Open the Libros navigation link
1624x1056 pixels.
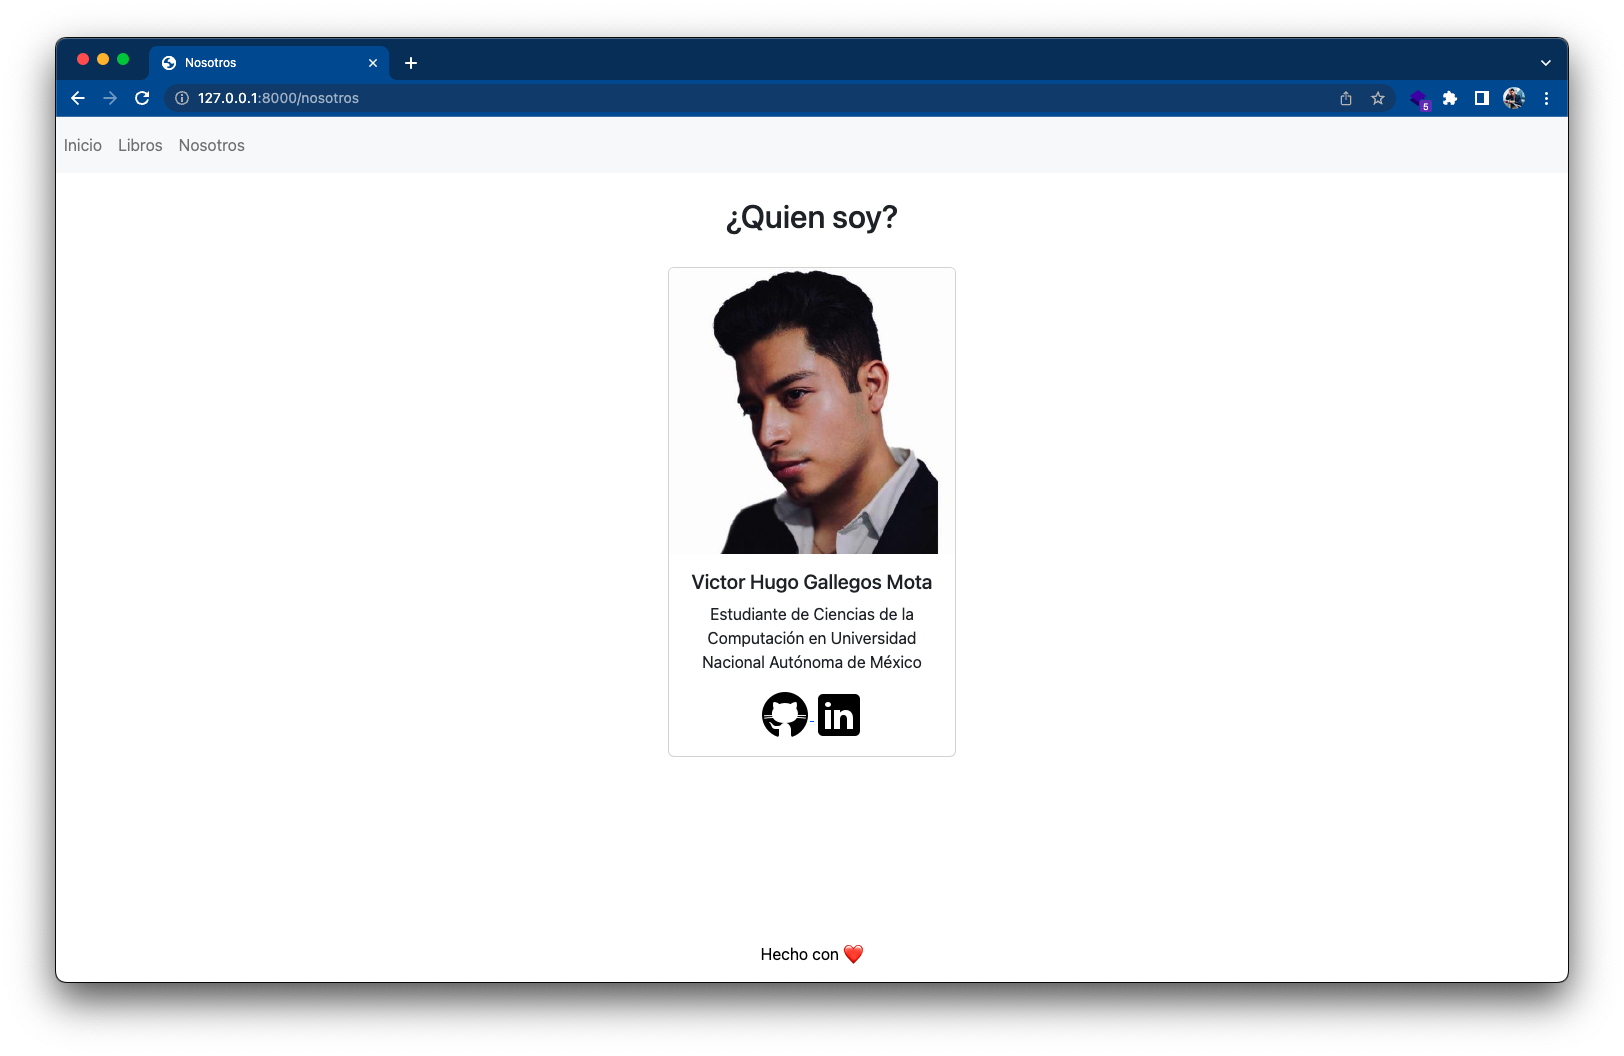[x=139, y=145]
